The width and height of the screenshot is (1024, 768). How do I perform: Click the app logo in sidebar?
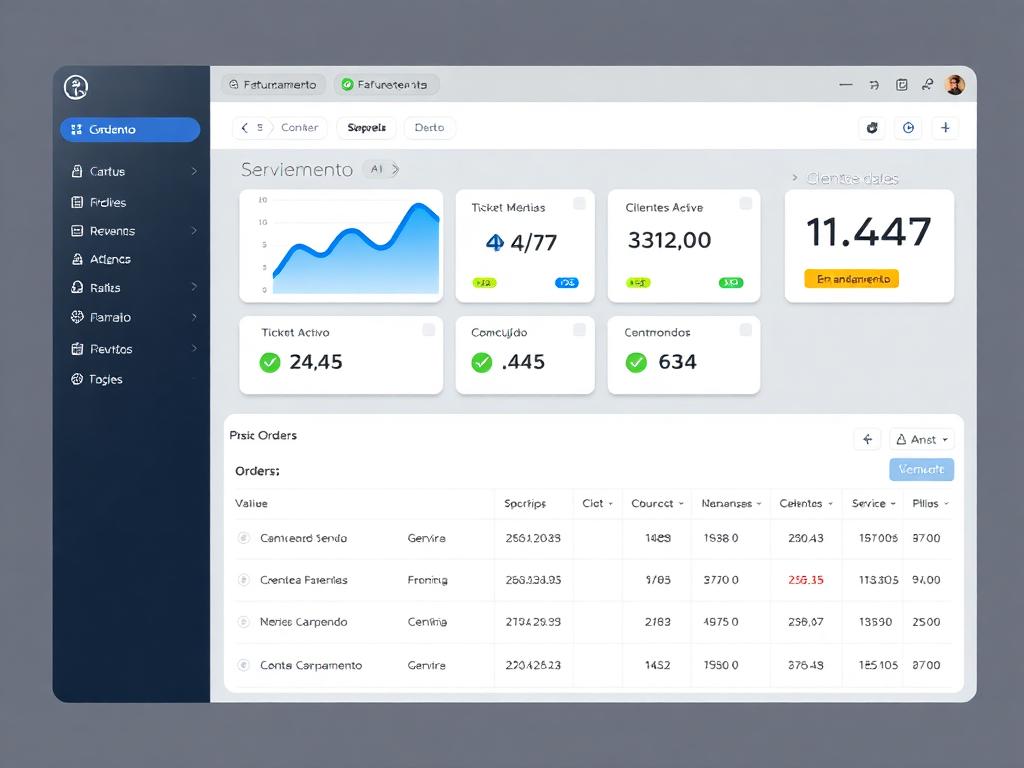tap(76, 87)
